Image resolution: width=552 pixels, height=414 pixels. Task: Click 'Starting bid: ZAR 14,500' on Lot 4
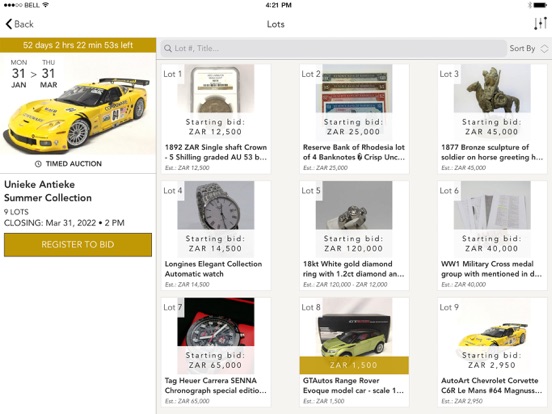tap(215, 243)
